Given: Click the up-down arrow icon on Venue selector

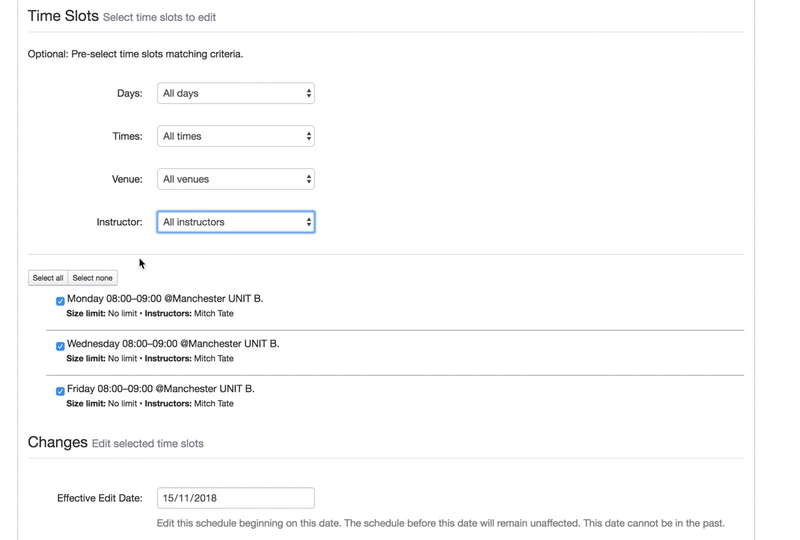Looking at the screenshot, I should point(309,179).
